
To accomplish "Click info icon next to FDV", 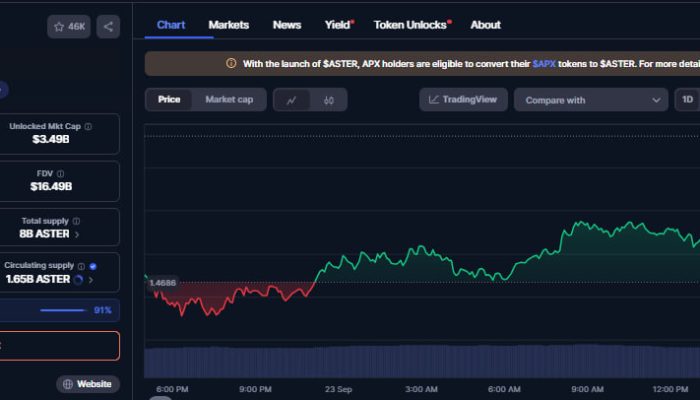I will 60,174.
